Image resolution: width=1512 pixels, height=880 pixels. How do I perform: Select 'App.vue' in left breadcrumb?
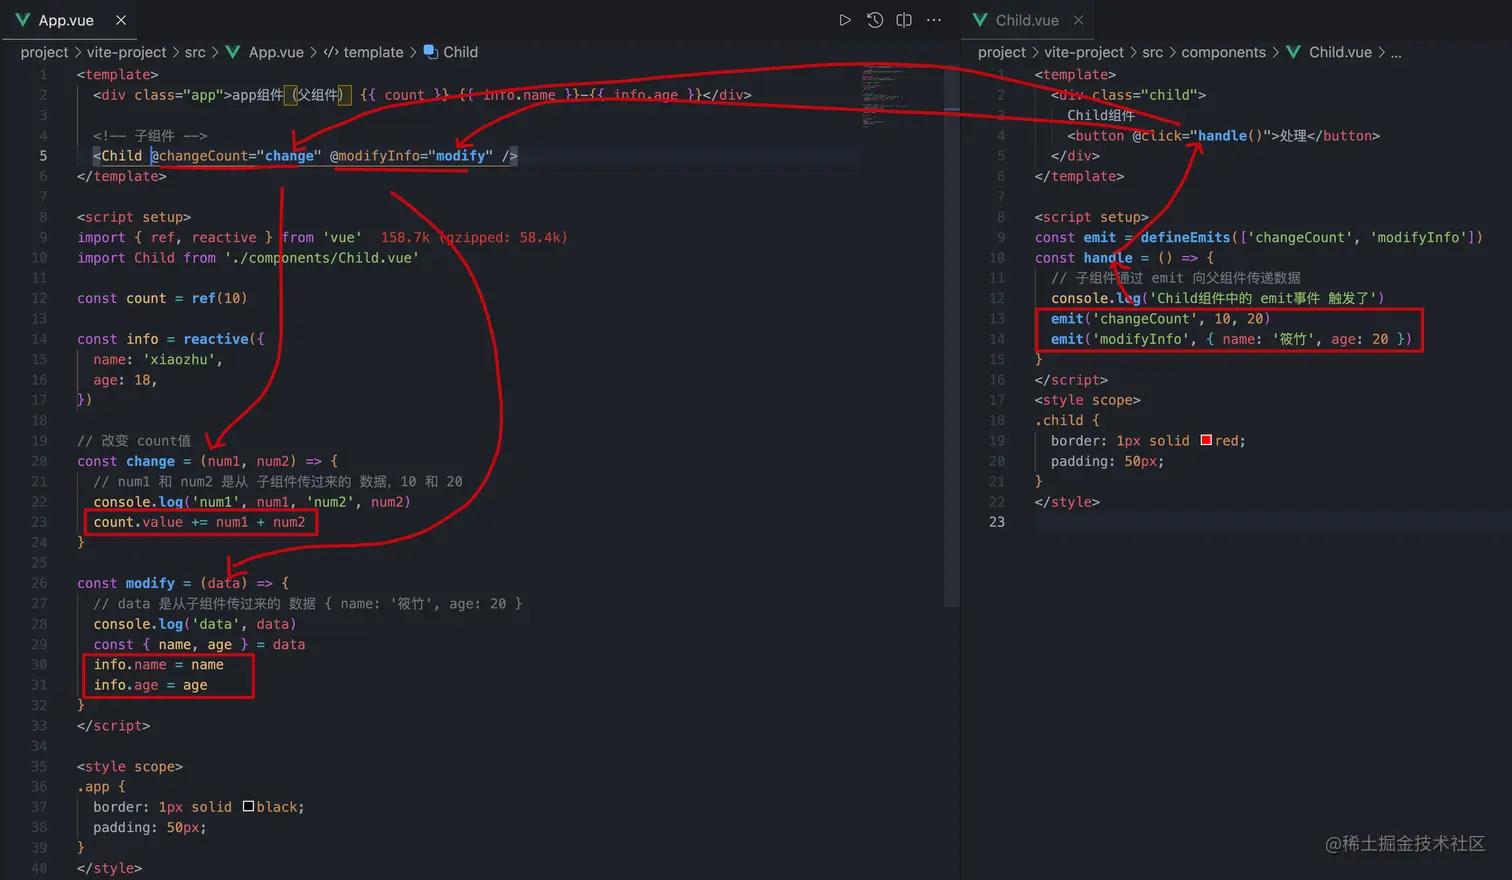pyautogui.click(x=276, y=52)
